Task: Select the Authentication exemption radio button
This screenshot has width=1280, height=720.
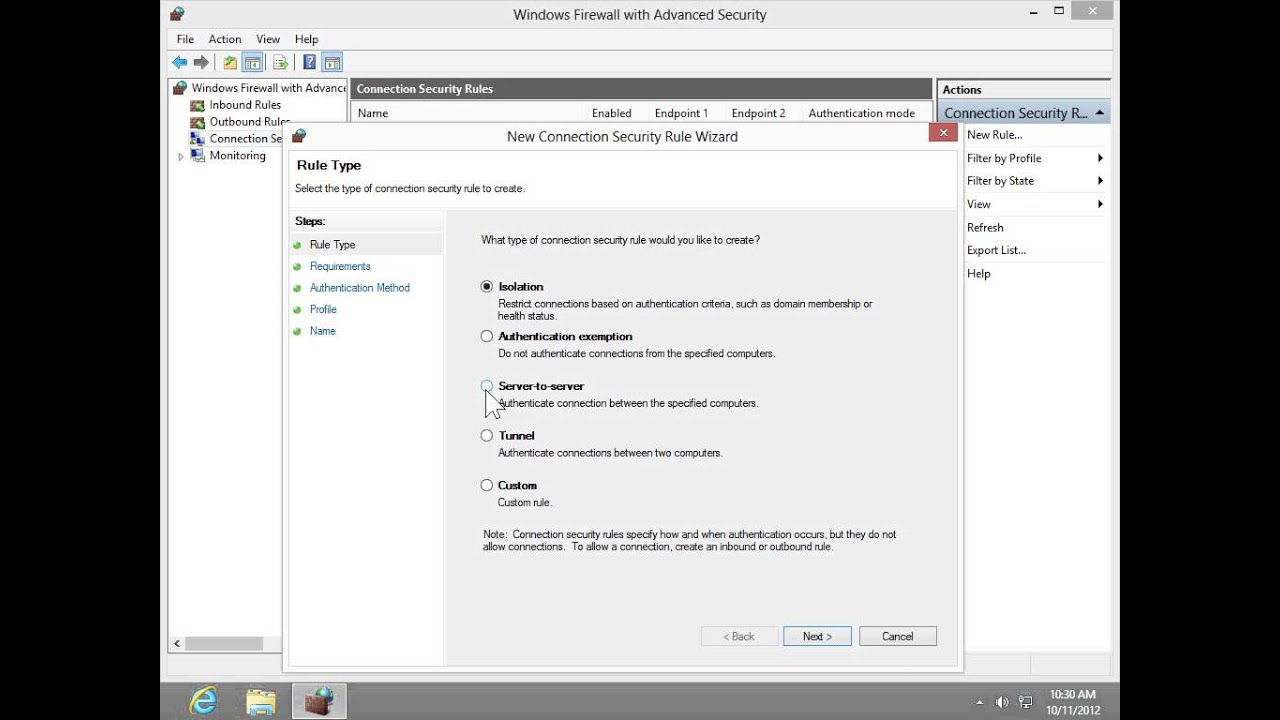Action: point(487,336)
